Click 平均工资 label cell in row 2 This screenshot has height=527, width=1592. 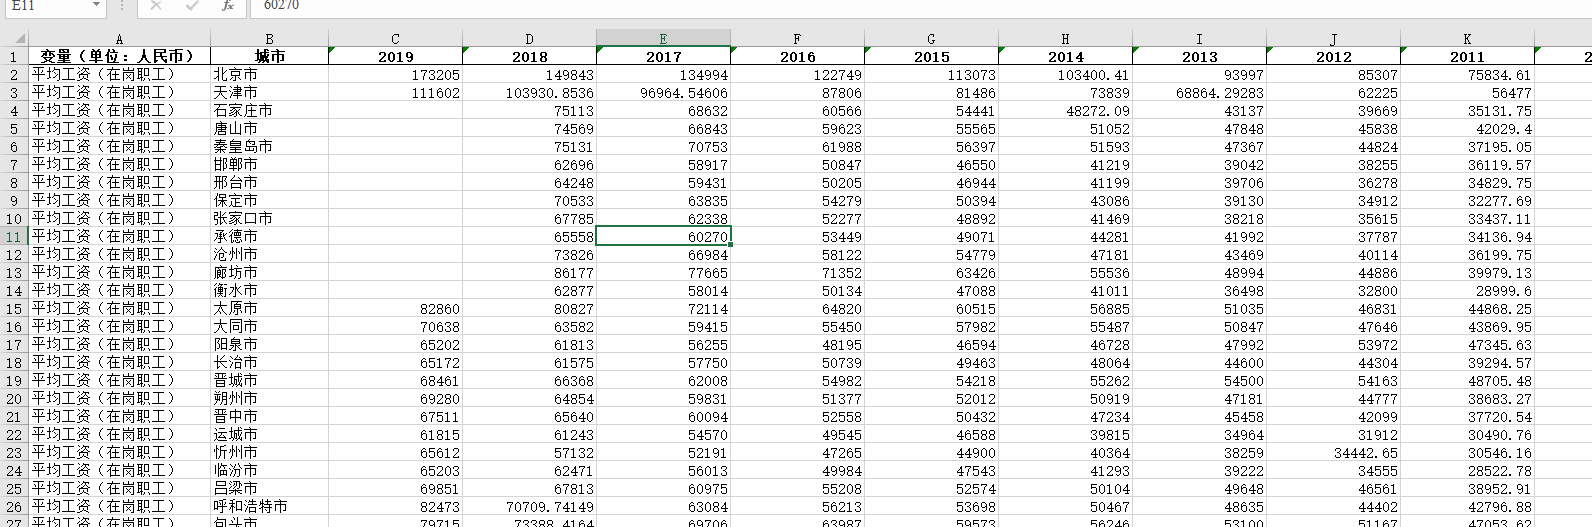pos(119,74)
